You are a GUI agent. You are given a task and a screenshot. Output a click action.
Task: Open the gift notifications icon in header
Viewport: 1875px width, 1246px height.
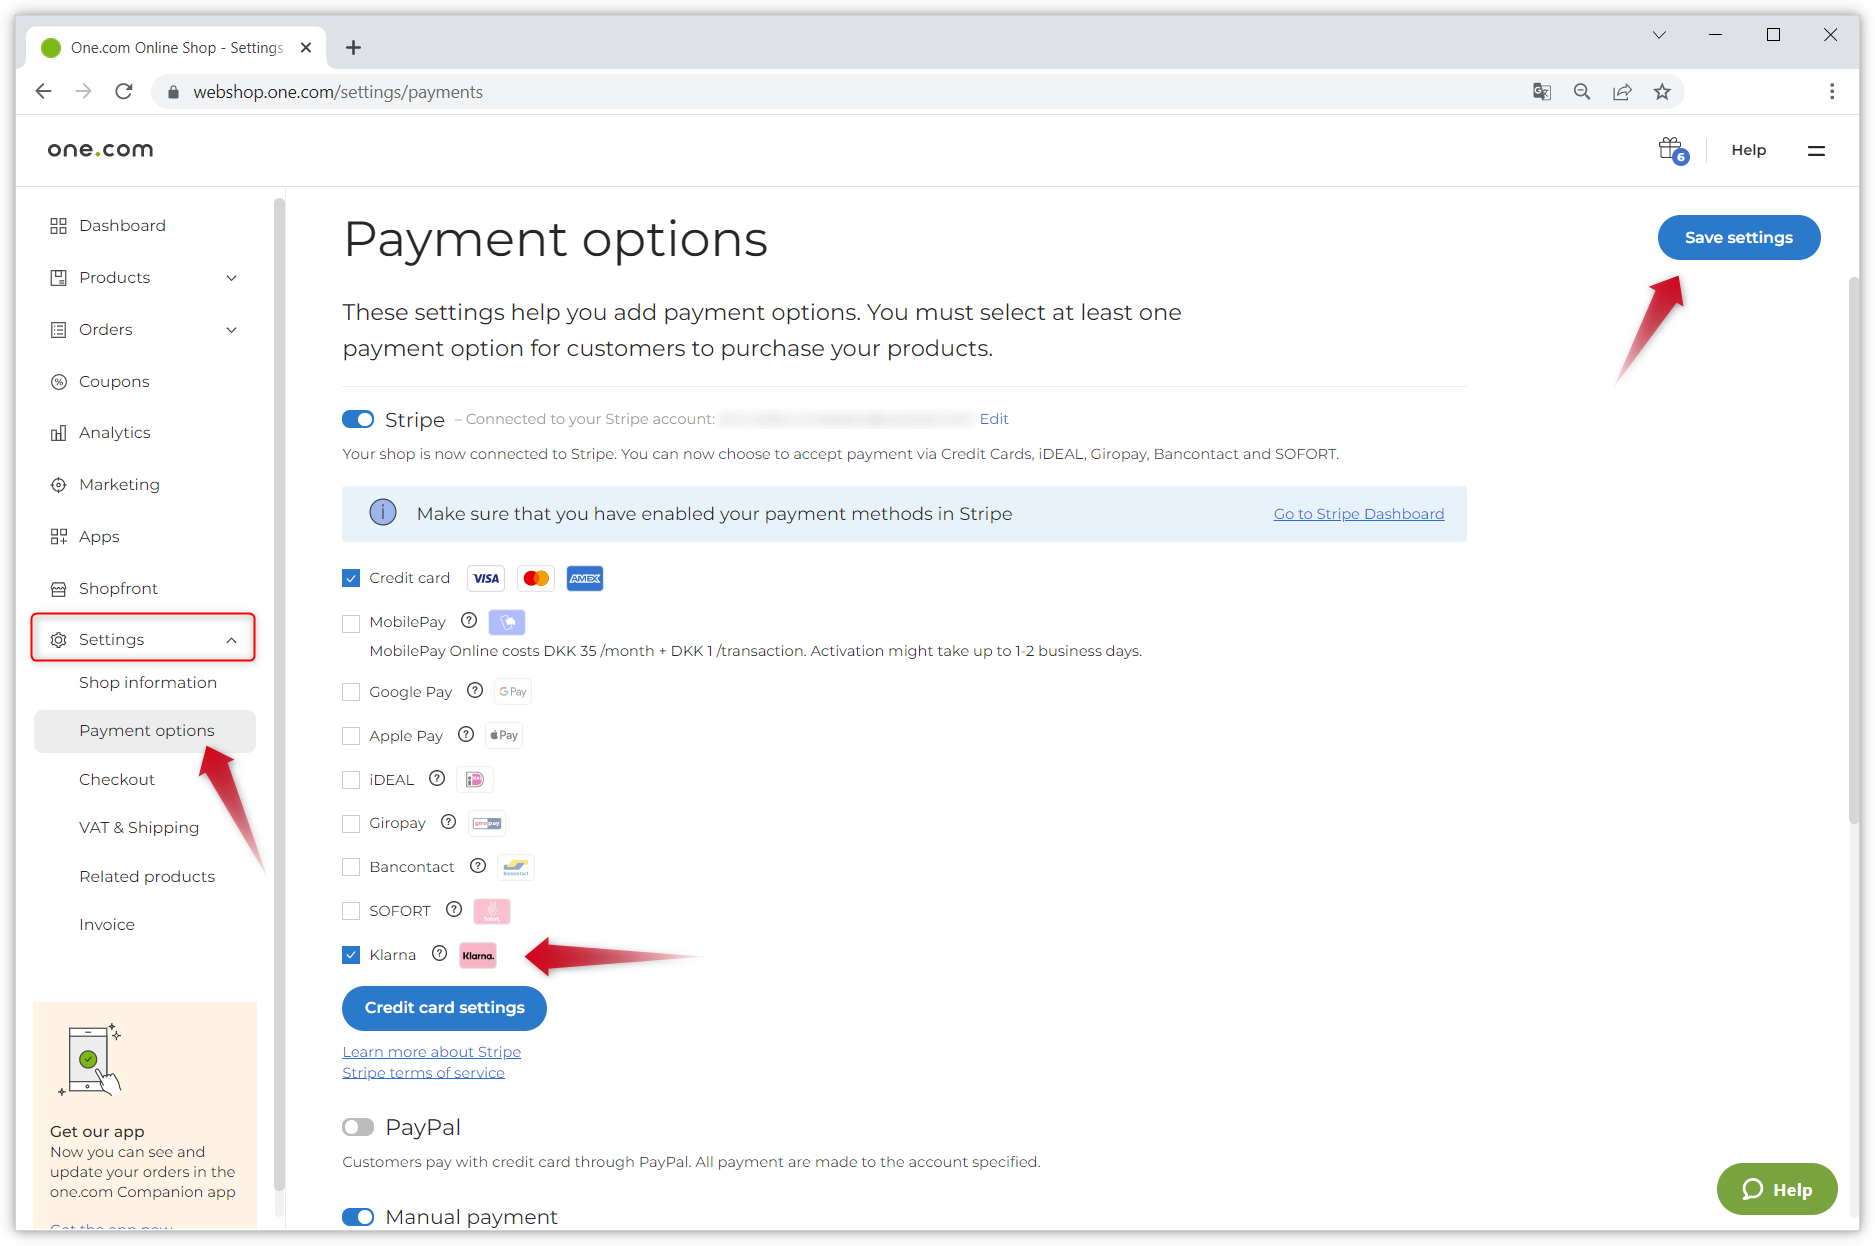(1672, 150)
